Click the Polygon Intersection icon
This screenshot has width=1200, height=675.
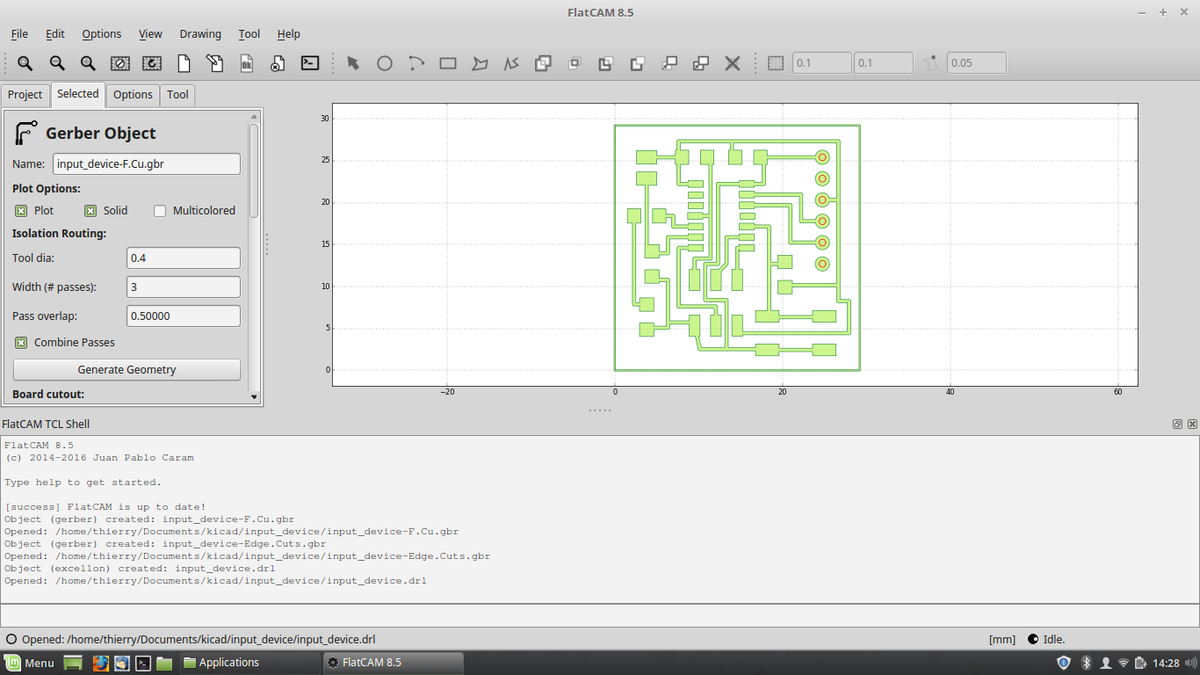click(574, 63)
